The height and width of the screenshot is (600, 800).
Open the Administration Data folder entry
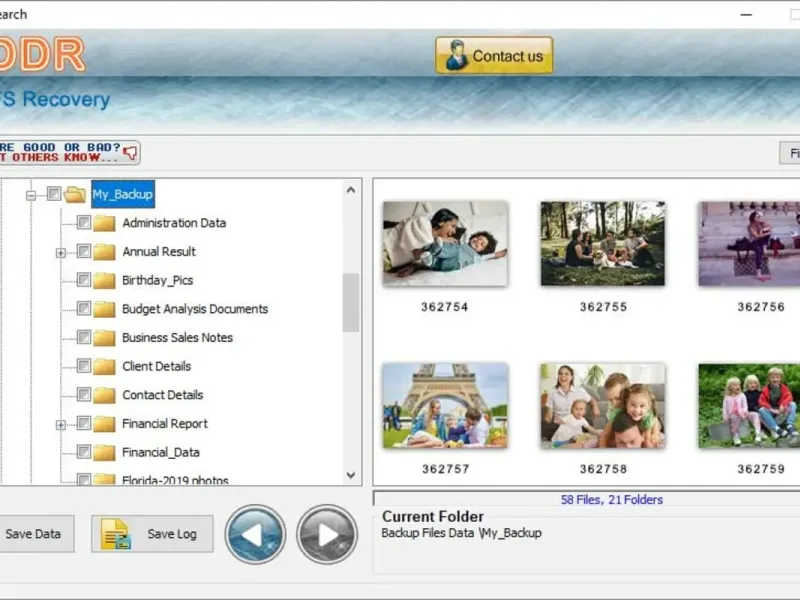point(174,223)
